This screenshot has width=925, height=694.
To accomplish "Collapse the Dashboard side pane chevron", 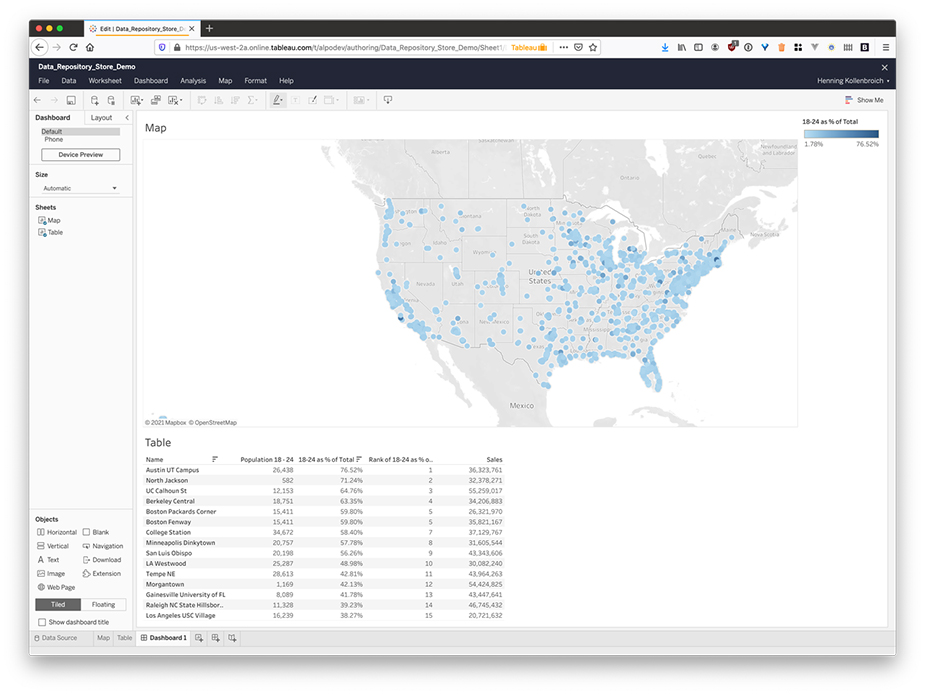I will click(x=127, y=117).
